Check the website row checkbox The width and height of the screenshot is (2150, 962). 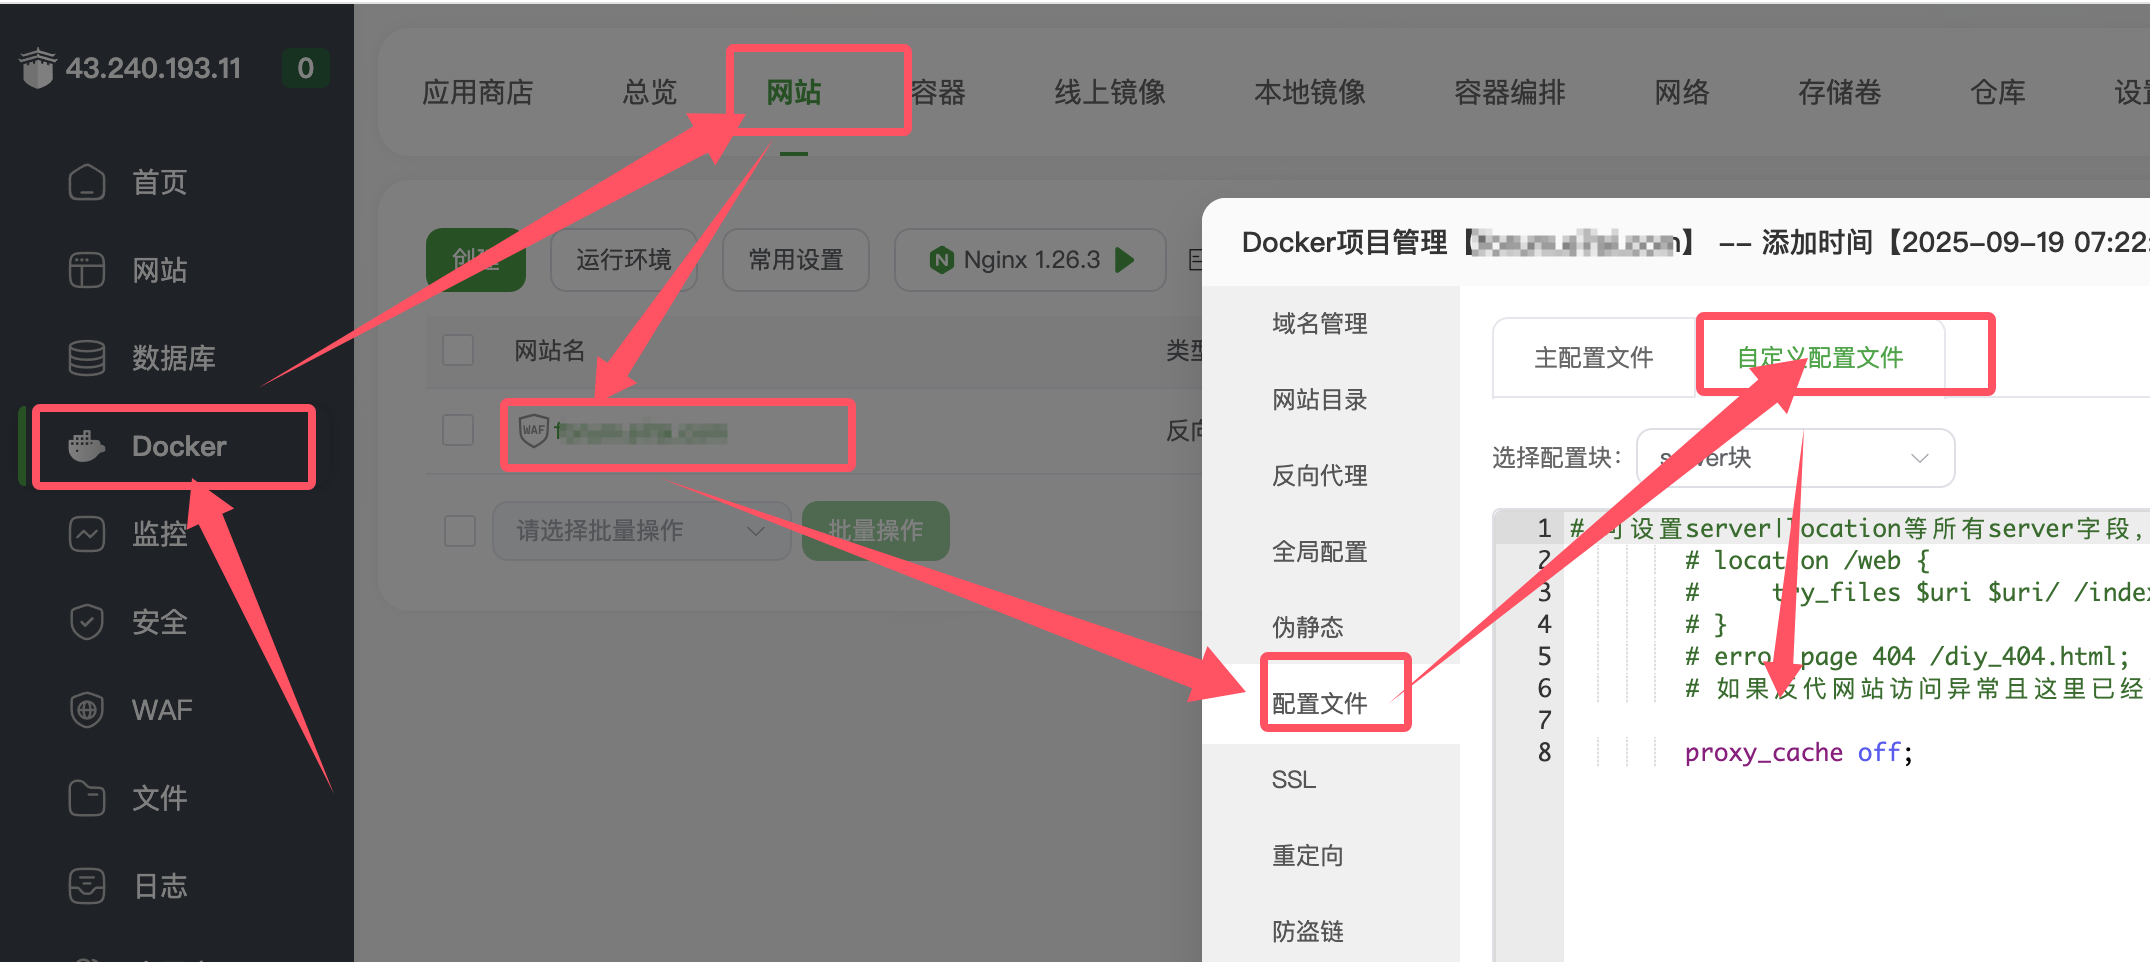[x=458, y=431]
